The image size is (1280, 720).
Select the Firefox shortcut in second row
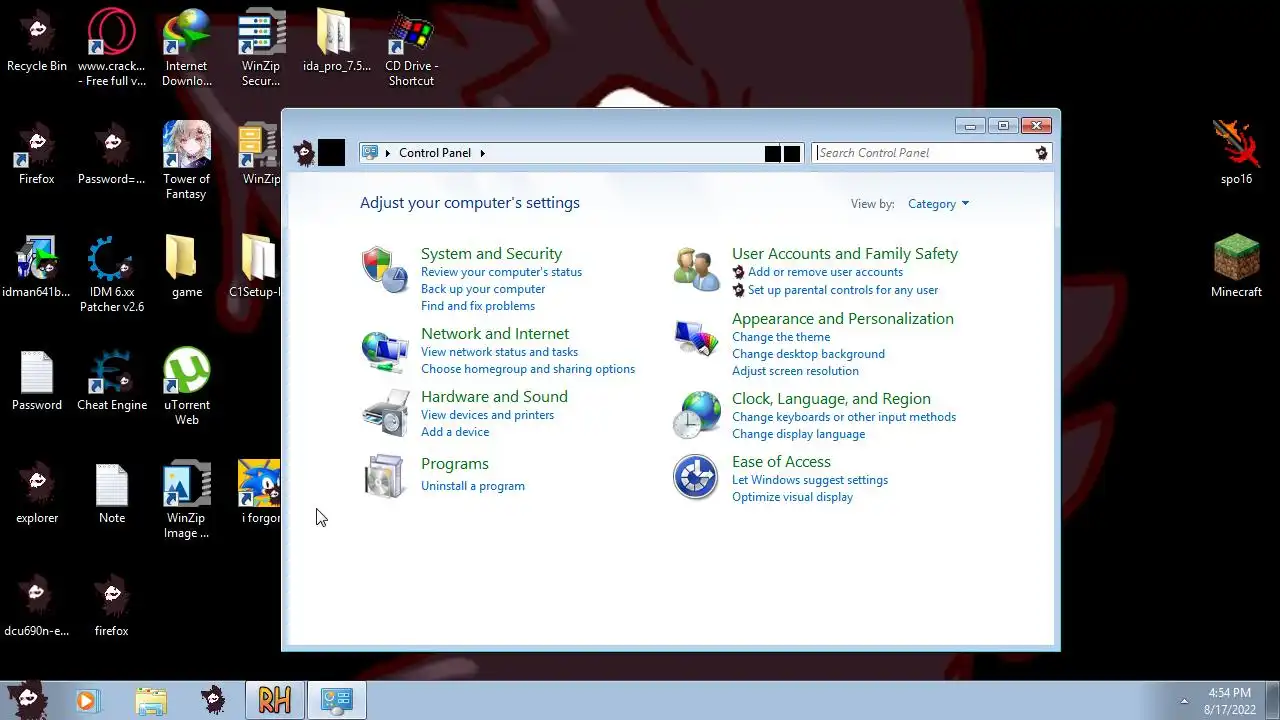click(37, 153)
